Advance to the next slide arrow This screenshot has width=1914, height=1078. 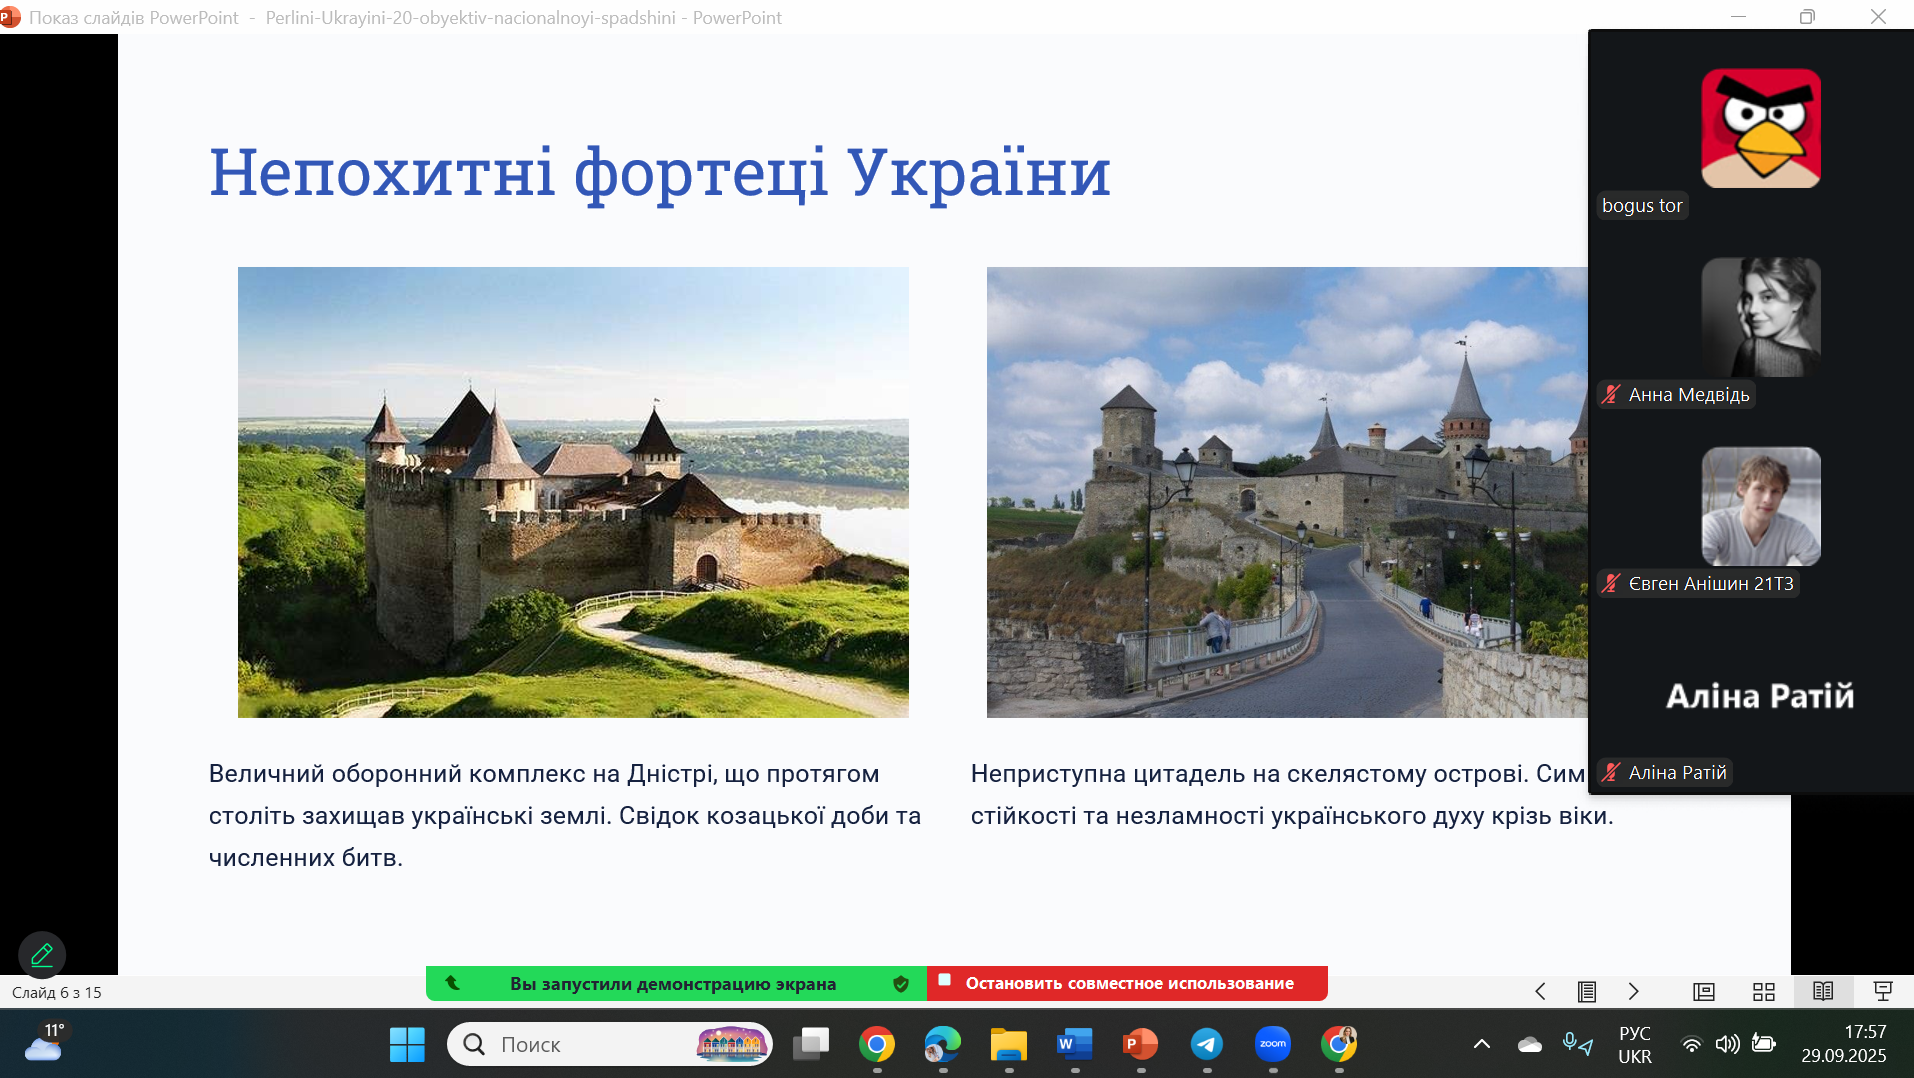[x=1633, y=991]
